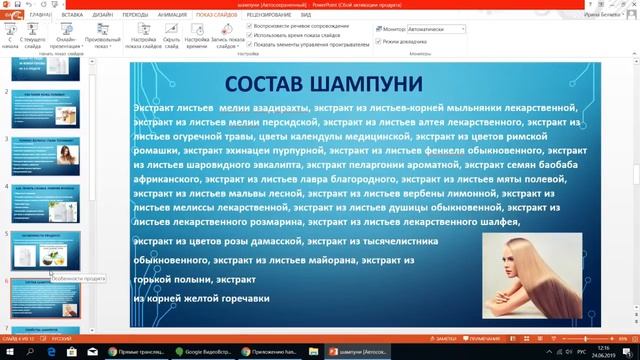
Task: Open Custom Show (Произвольный показ) dropdown
Action: (102, 36)
